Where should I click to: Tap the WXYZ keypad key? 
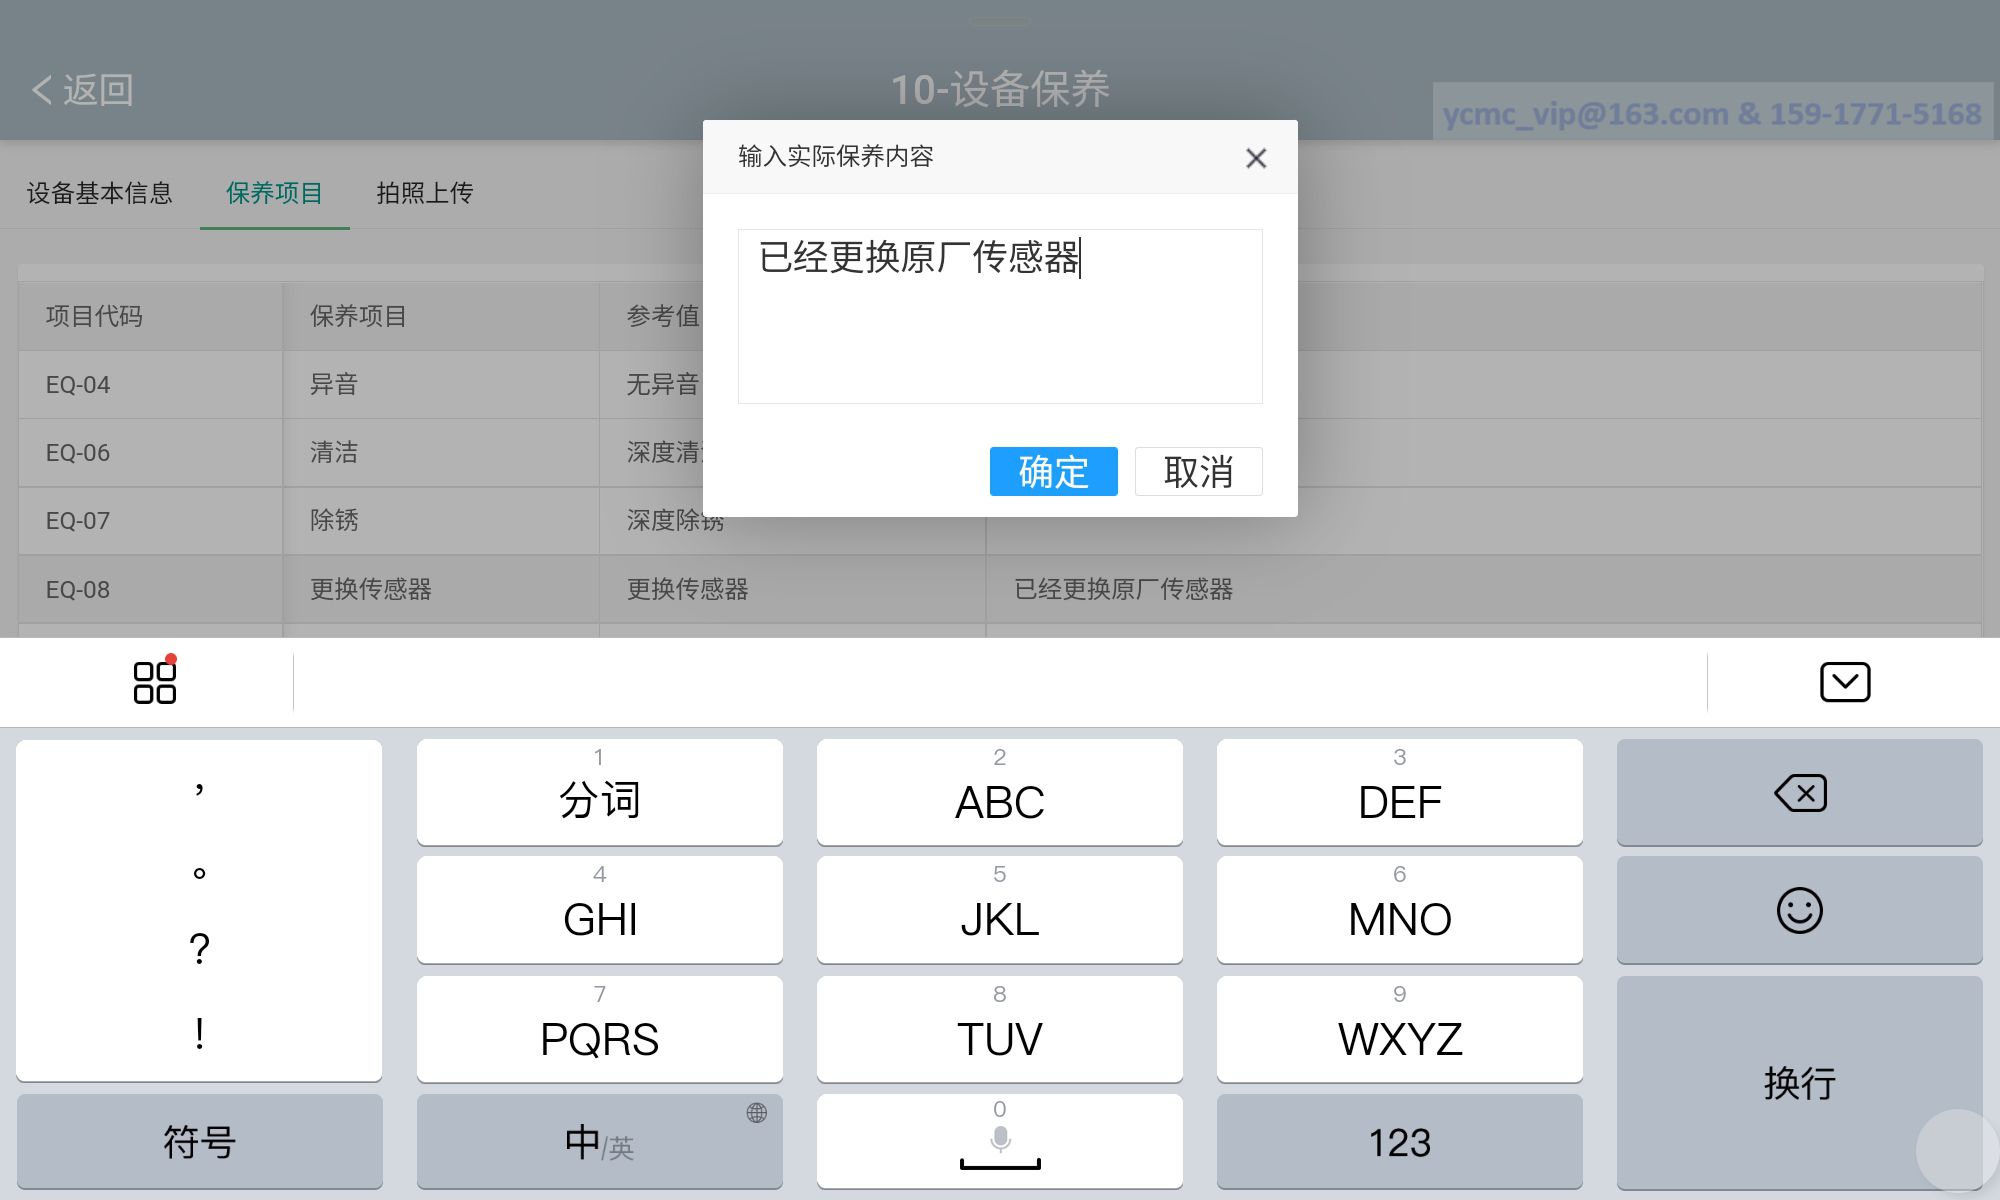1399,1030
